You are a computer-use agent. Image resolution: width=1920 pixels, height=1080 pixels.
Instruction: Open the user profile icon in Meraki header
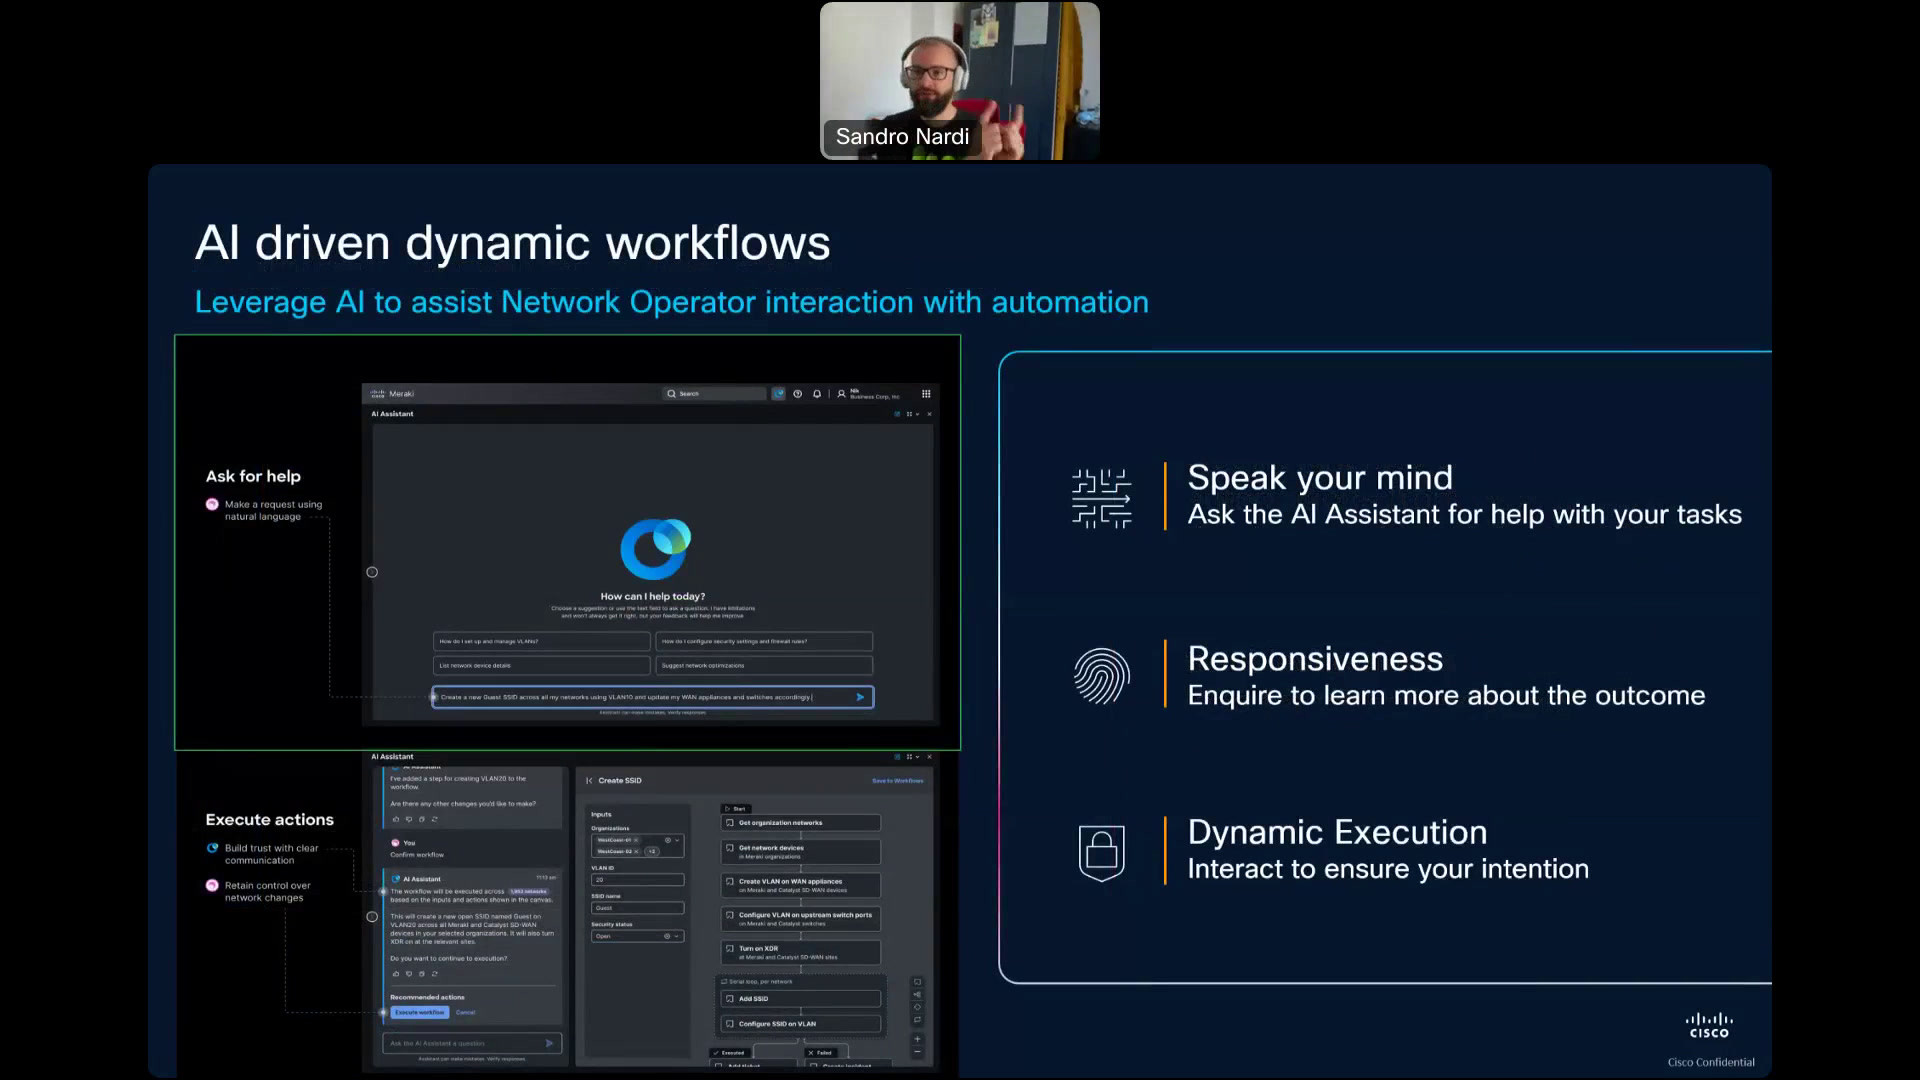click(x=841, y=394)
